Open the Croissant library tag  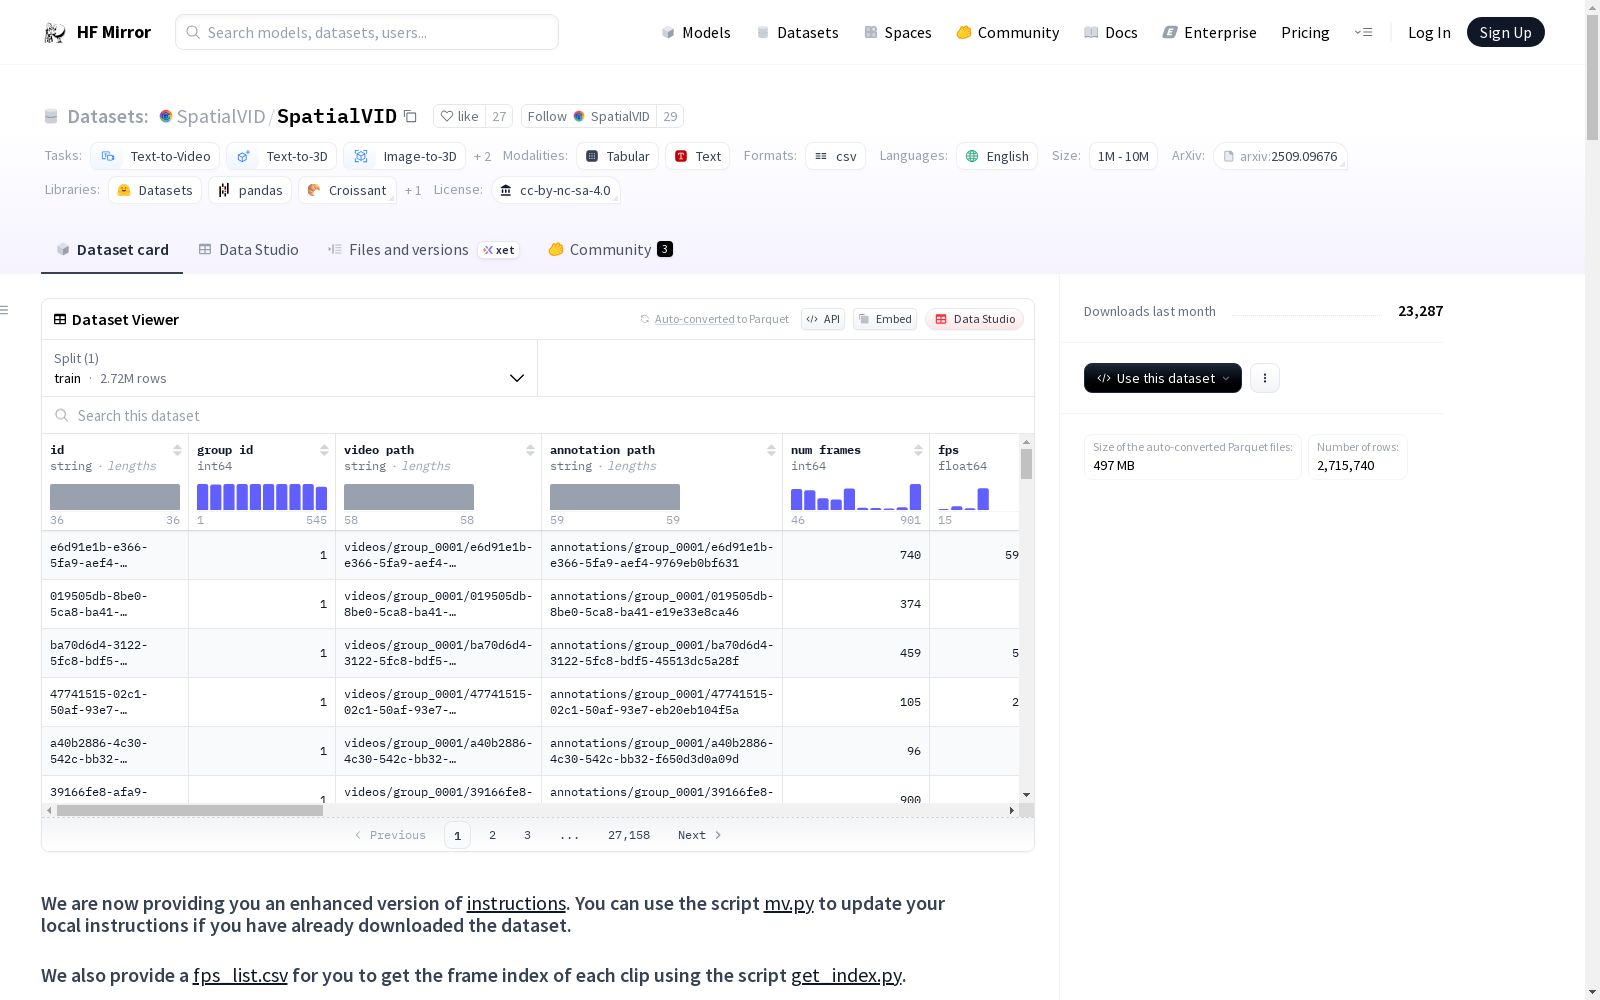tap(347, 190)
